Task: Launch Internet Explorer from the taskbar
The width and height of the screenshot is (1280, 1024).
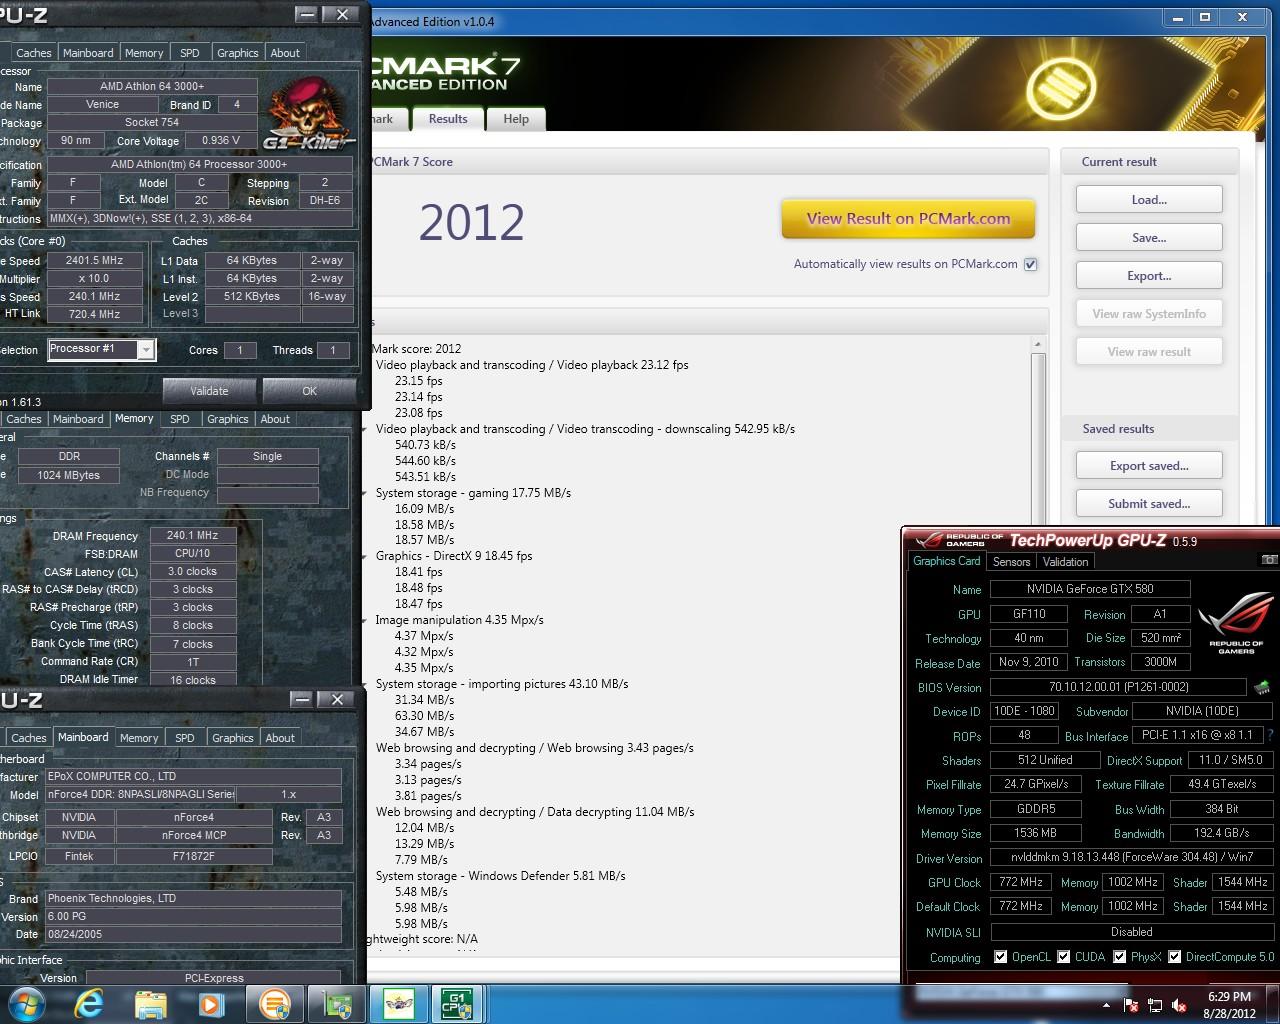Action: pyautogui.click(x=89, y=1004)
